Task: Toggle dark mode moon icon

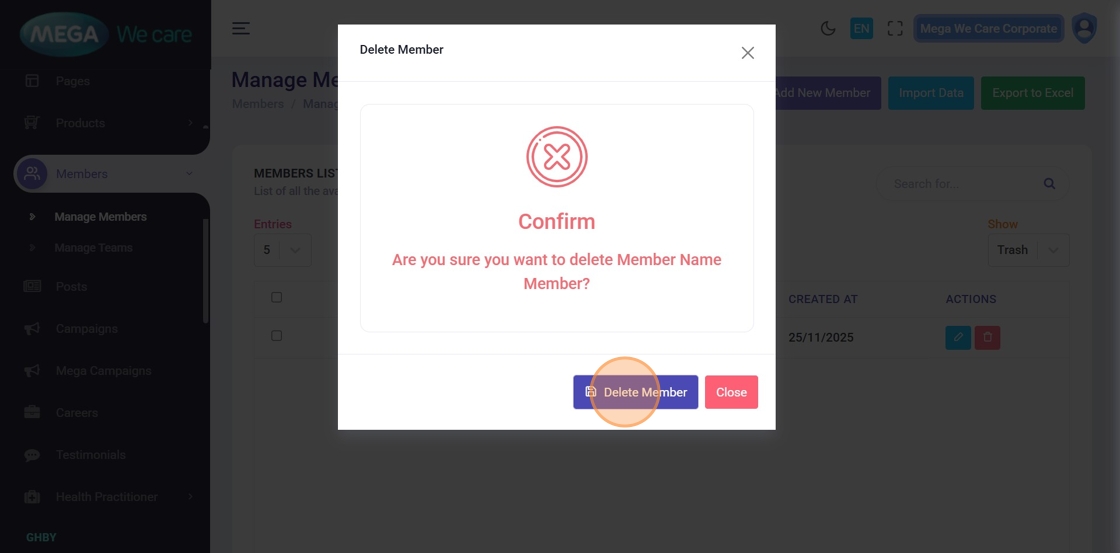Action: (828, 28)
